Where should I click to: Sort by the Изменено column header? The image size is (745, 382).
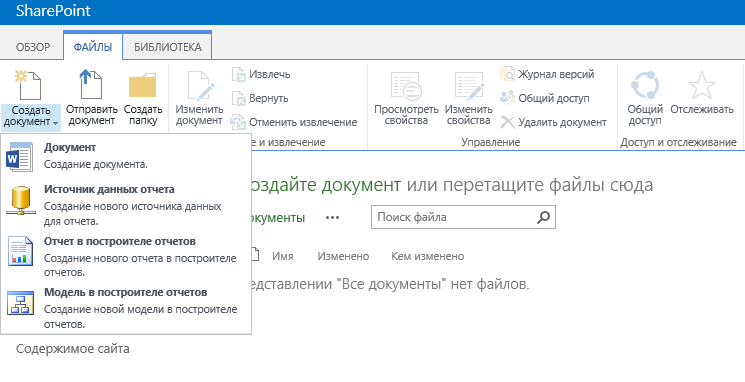coord(343,256)
